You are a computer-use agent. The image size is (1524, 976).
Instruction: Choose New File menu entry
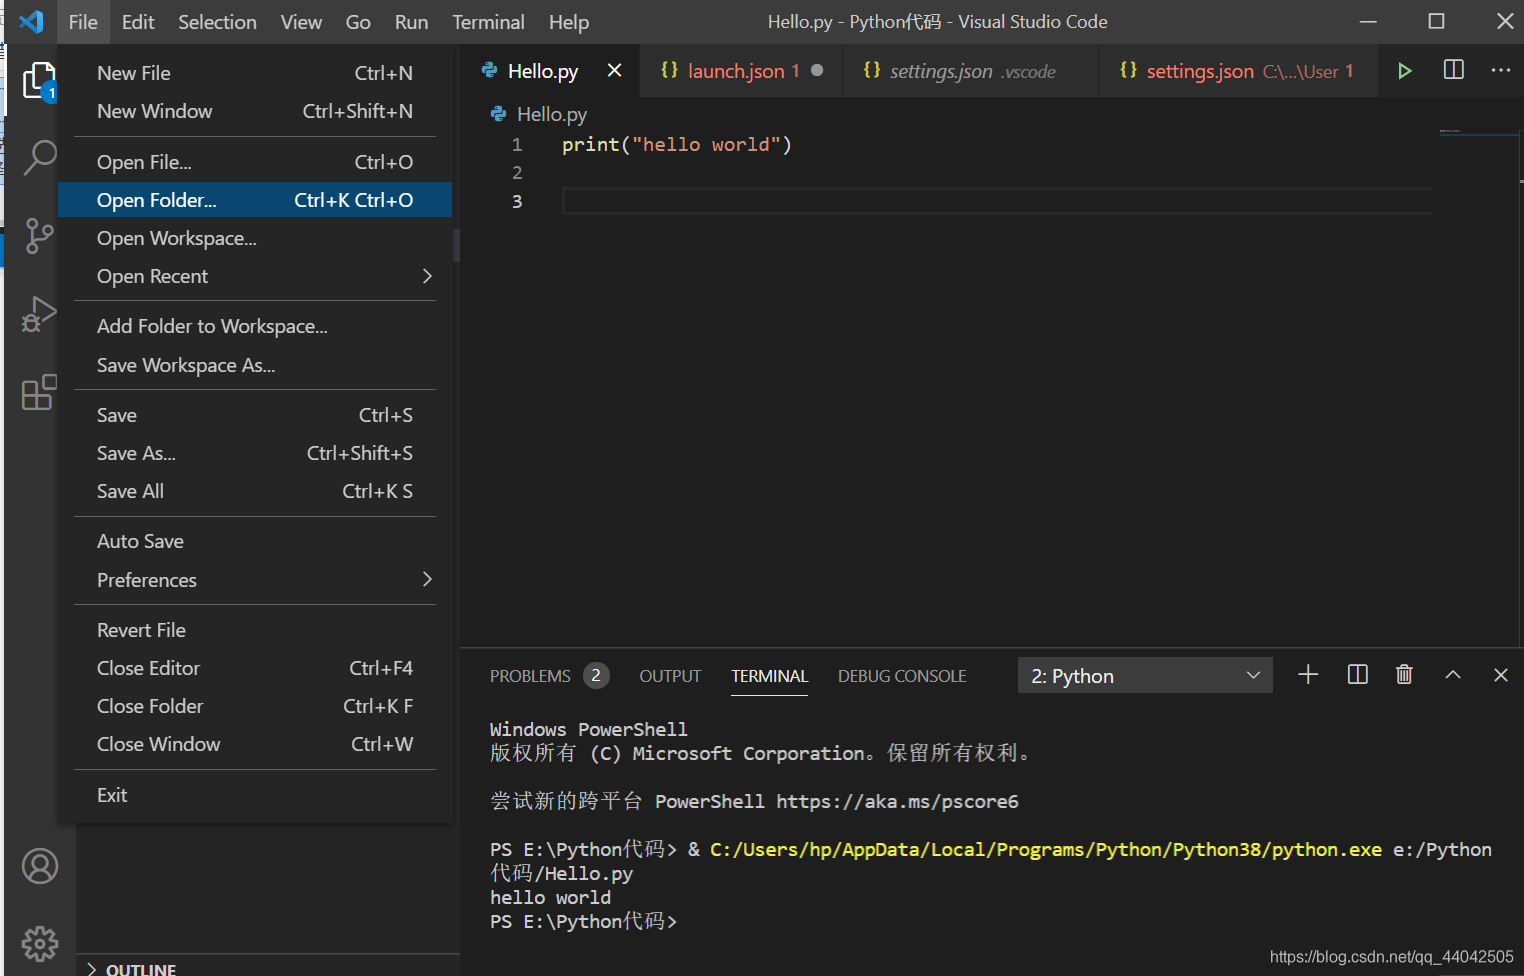coord(255,73)
